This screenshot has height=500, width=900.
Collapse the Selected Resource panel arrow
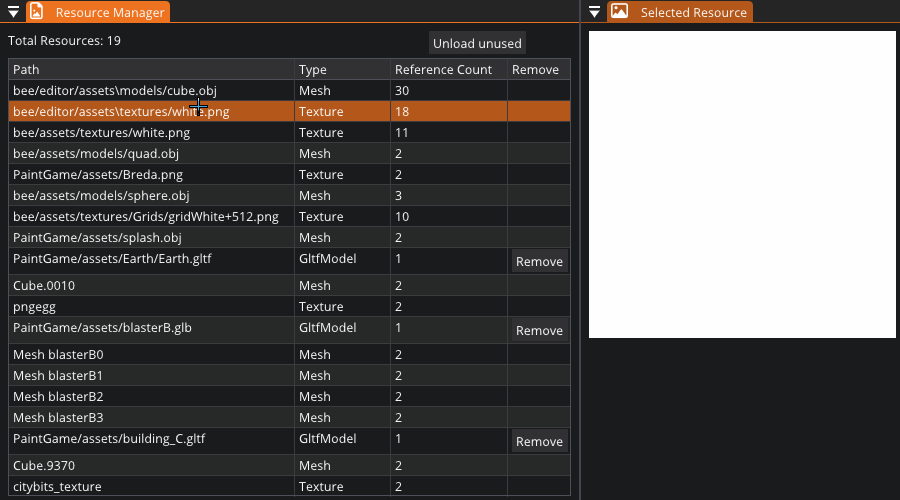click(x=594, y=12)
